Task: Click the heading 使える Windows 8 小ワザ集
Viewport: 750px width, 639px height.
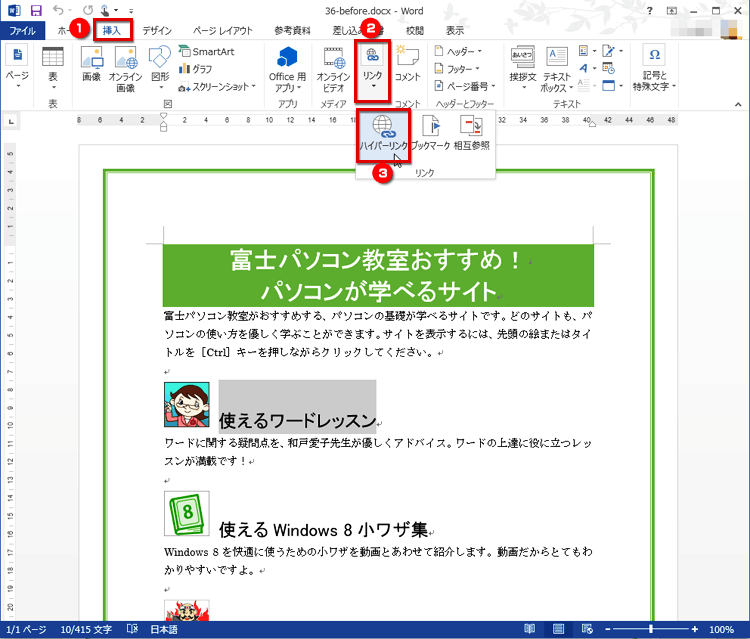Action: click(323, 530)
